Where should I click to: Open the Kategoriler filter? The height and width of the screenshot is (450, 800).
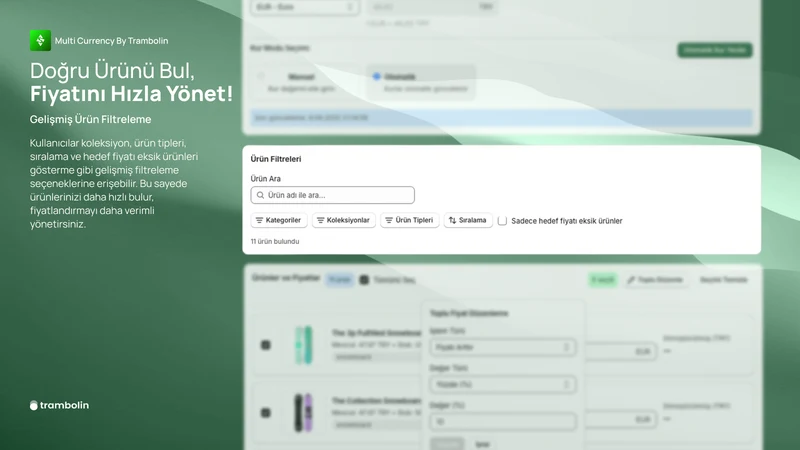[x=279, y=220]
